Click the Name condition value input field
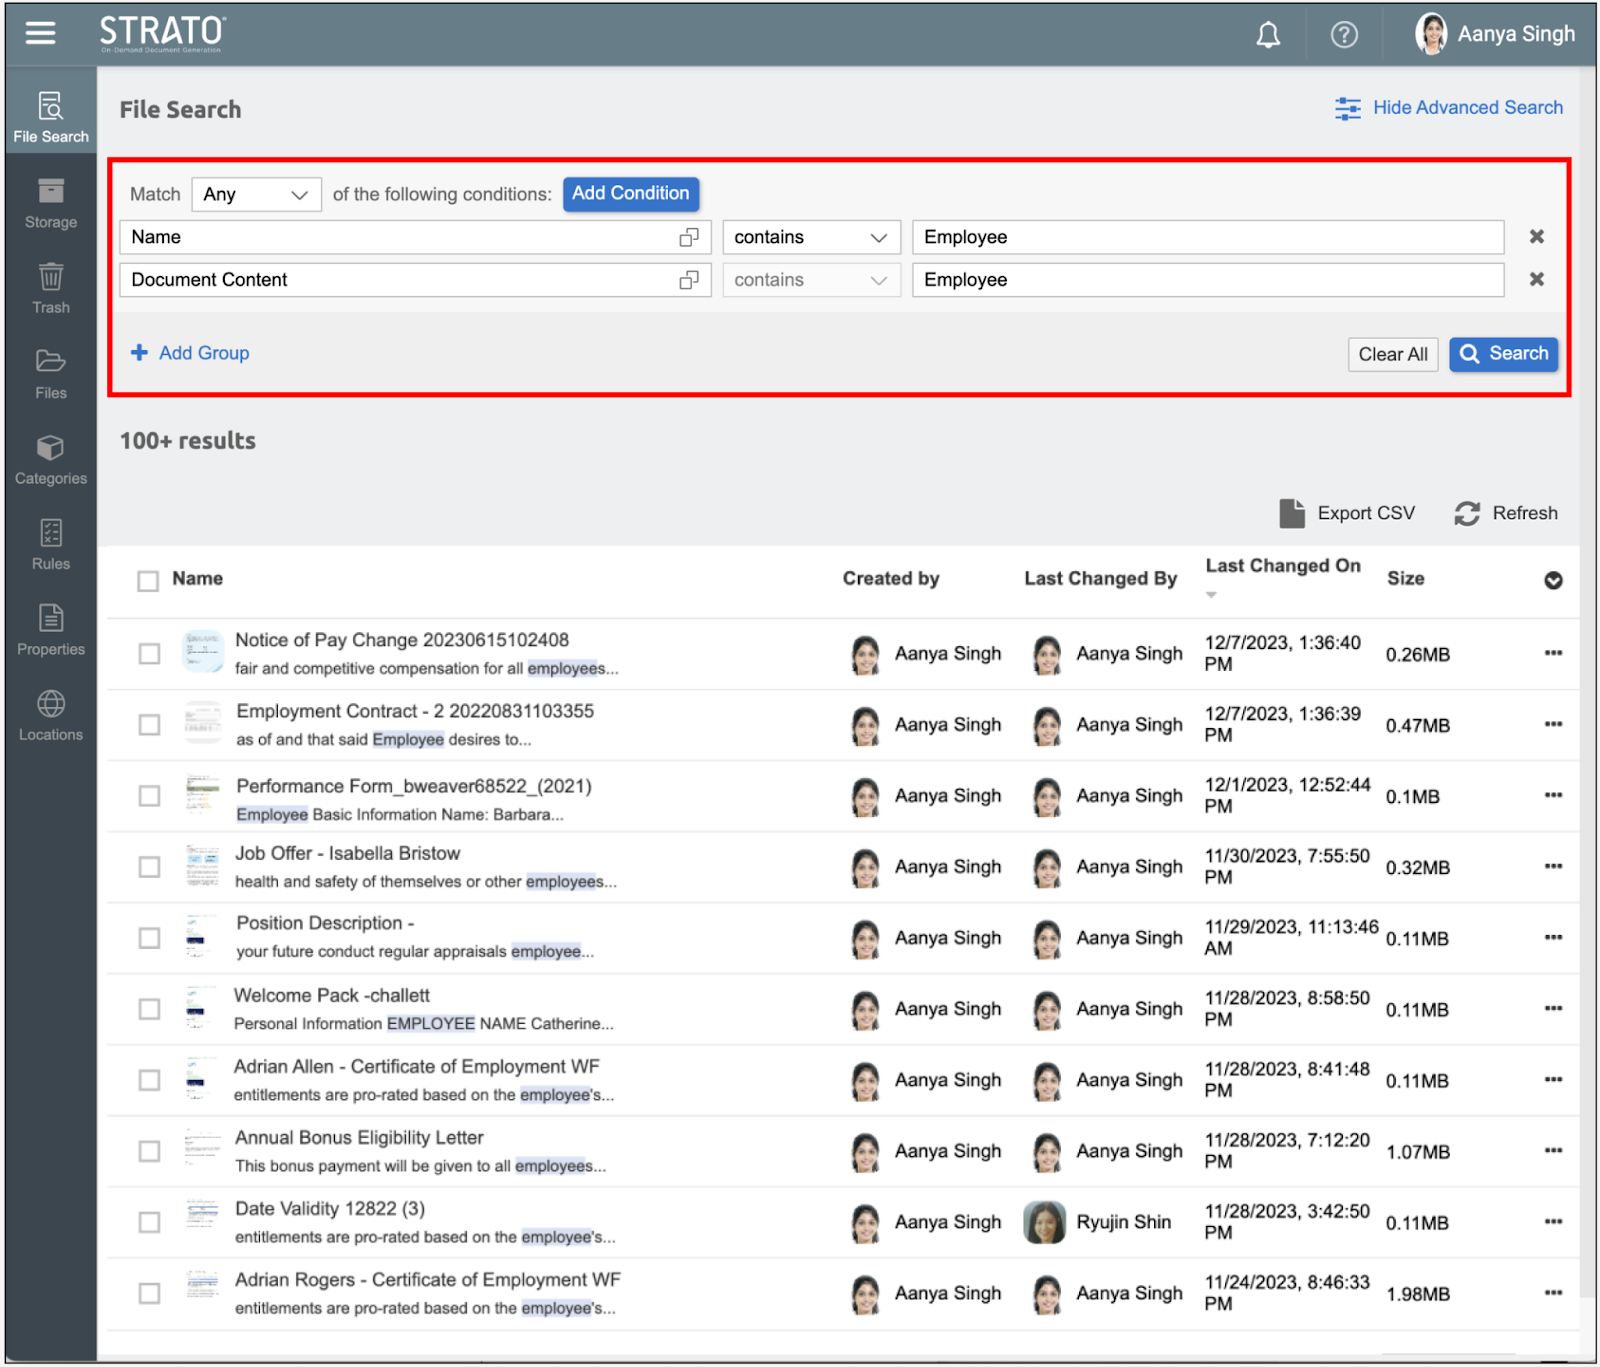Viewport: 1600px width, 1367px height. point(1207,237)
